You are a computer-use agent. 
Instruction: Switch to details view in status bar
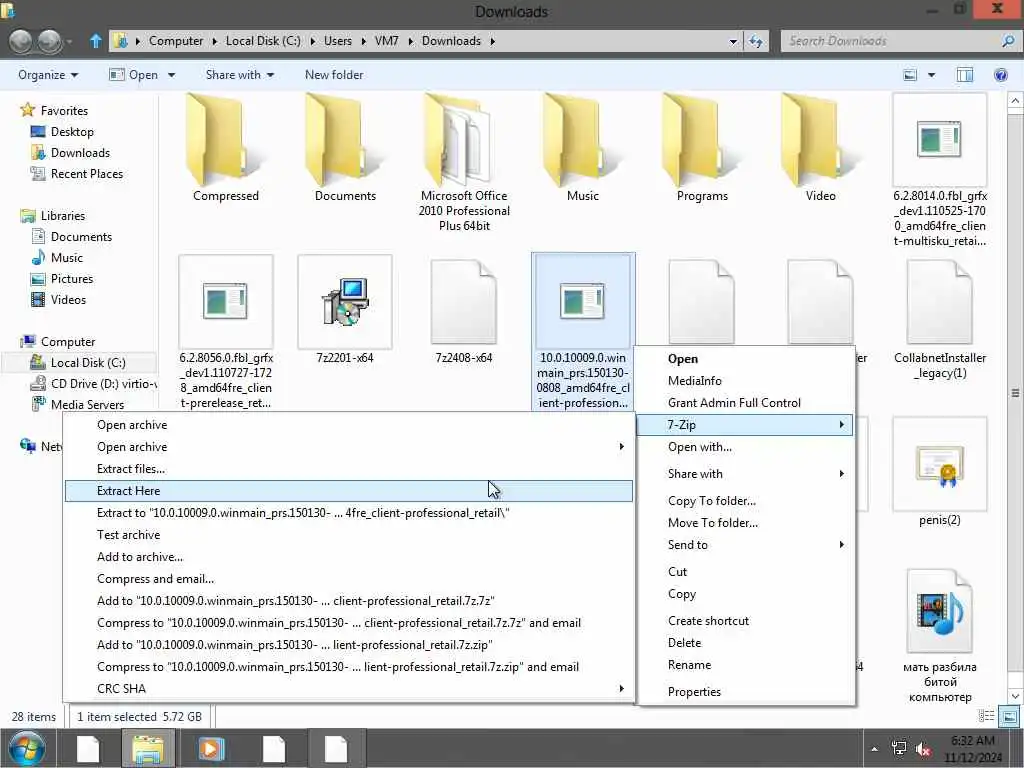pyautogui.click(x=987, y=716)
